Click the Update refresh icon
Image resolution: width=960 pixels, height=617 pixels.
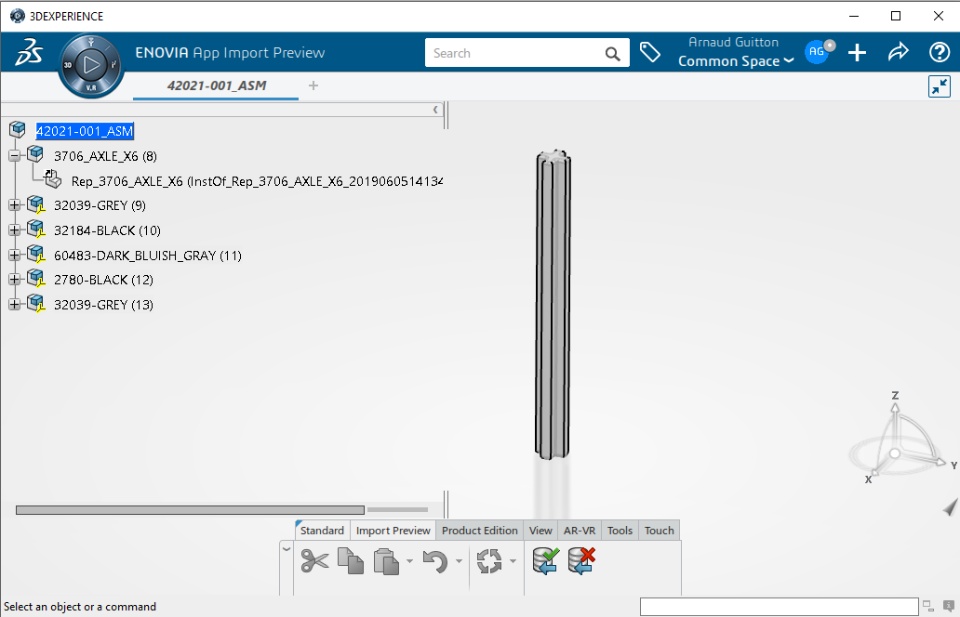[489, 561]
